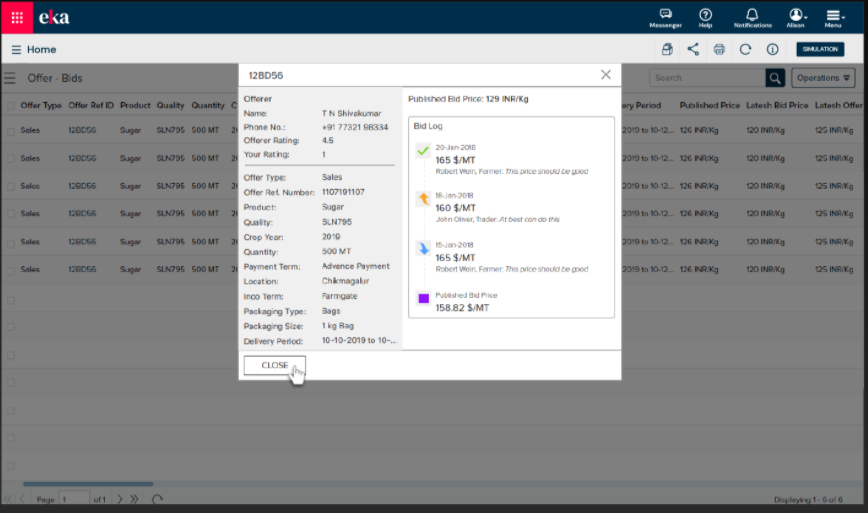
Task: Open the Notifications bell
Action: coord(752,15)
